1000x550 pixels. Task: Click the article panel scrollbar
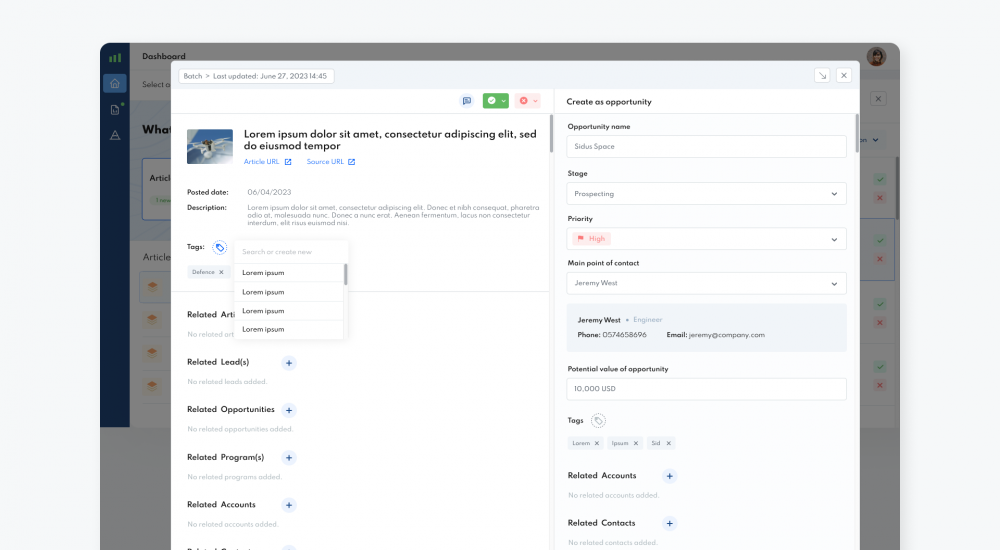tap(551, 133)
